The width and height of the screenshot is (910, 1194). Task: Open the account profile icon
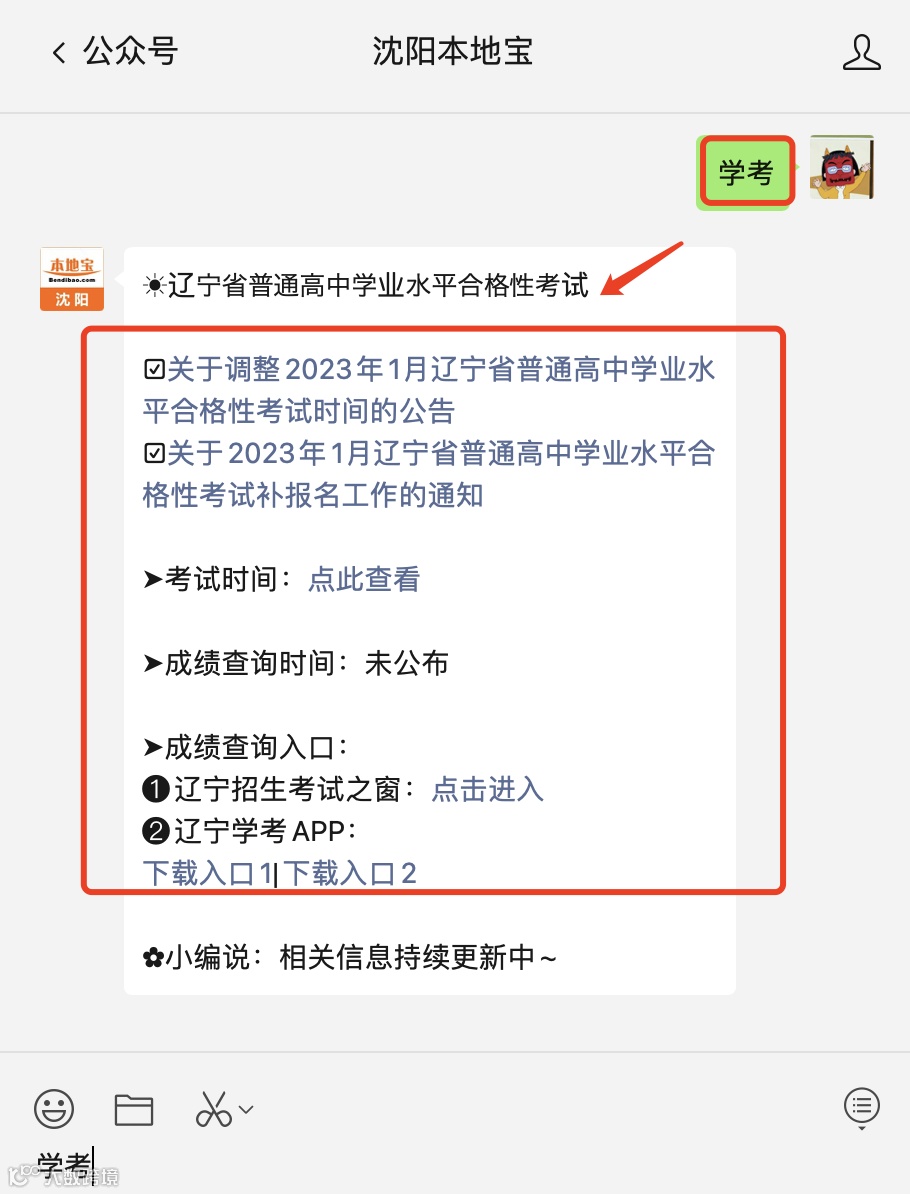(x=861, y=53)
